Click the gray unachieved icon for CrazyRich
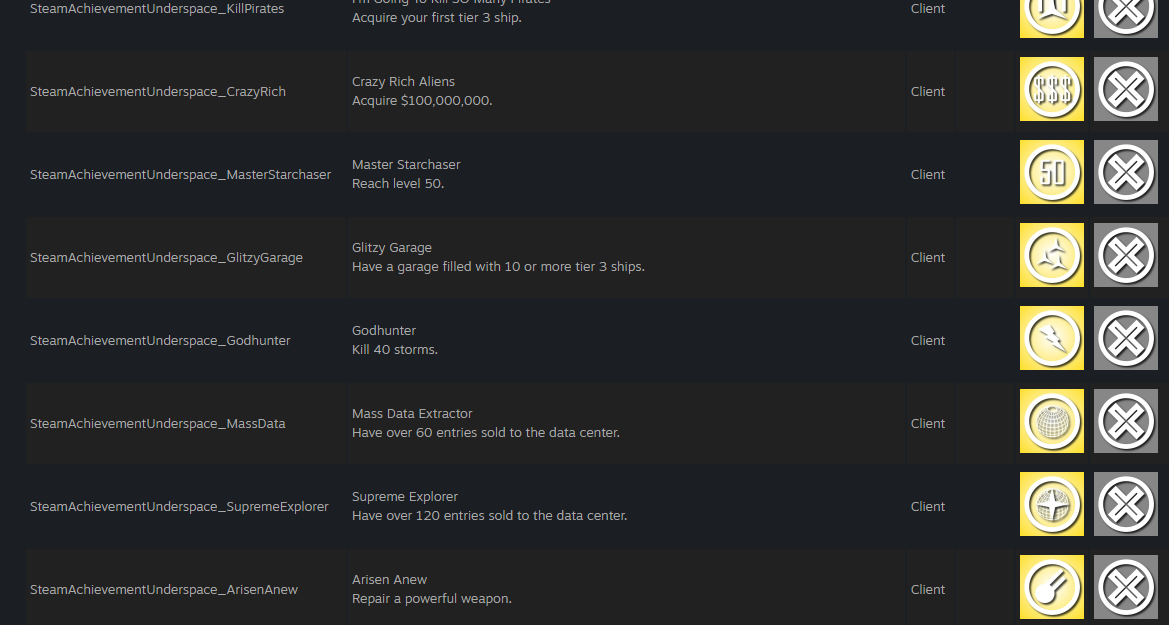 pyautogui.click(x=1126, y=89)
